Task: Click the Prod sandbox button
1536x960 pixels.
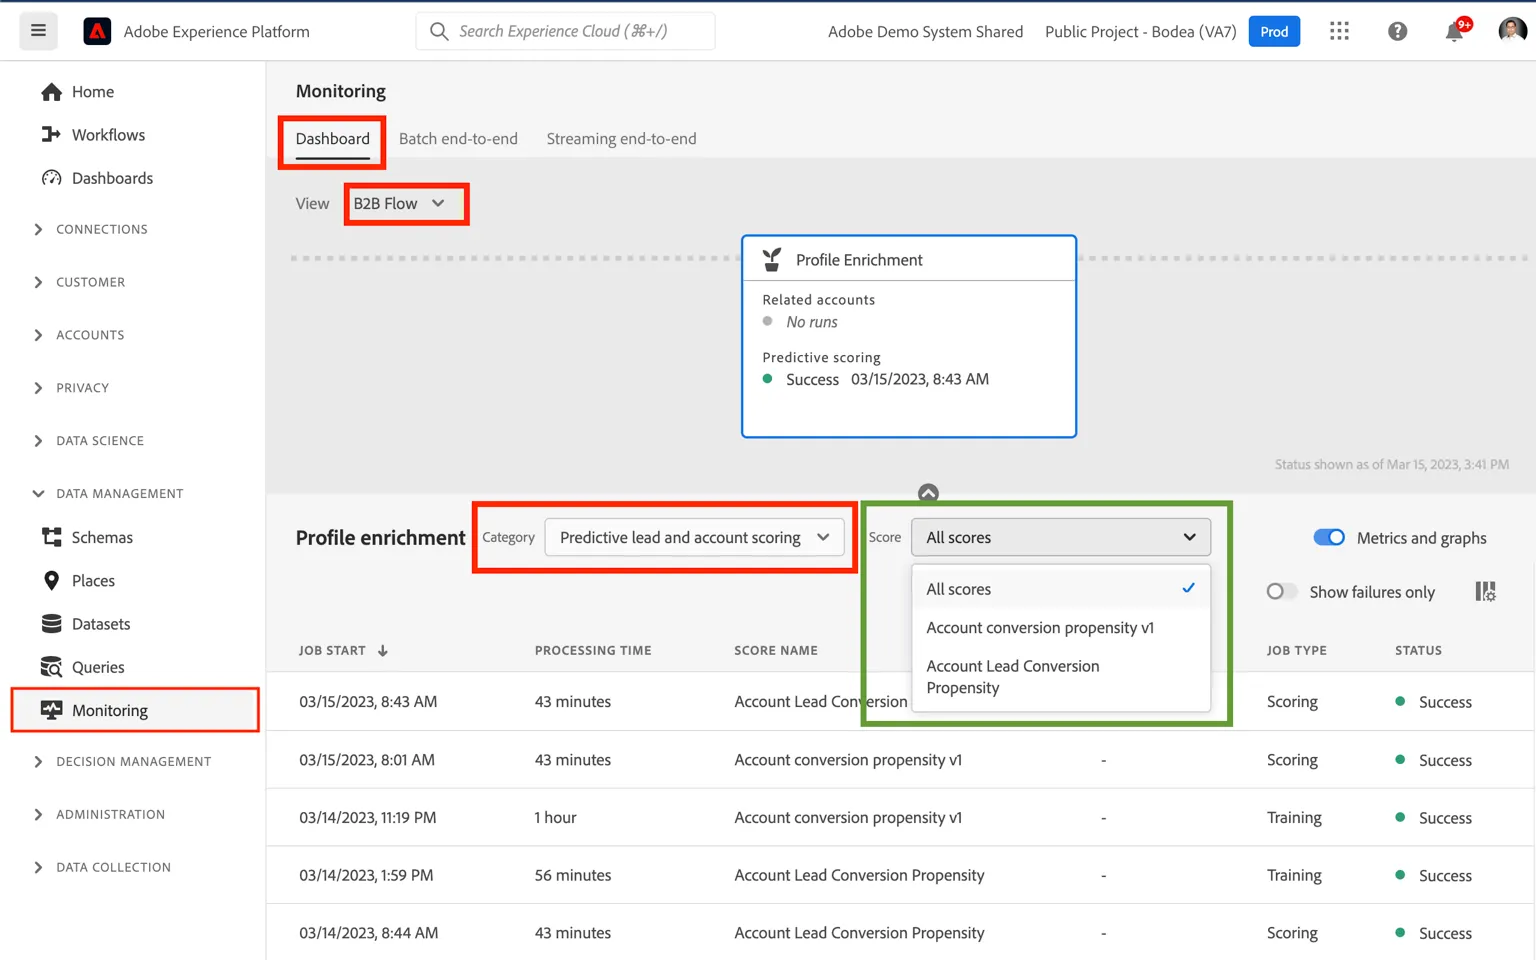Action: pos(1274,32)
